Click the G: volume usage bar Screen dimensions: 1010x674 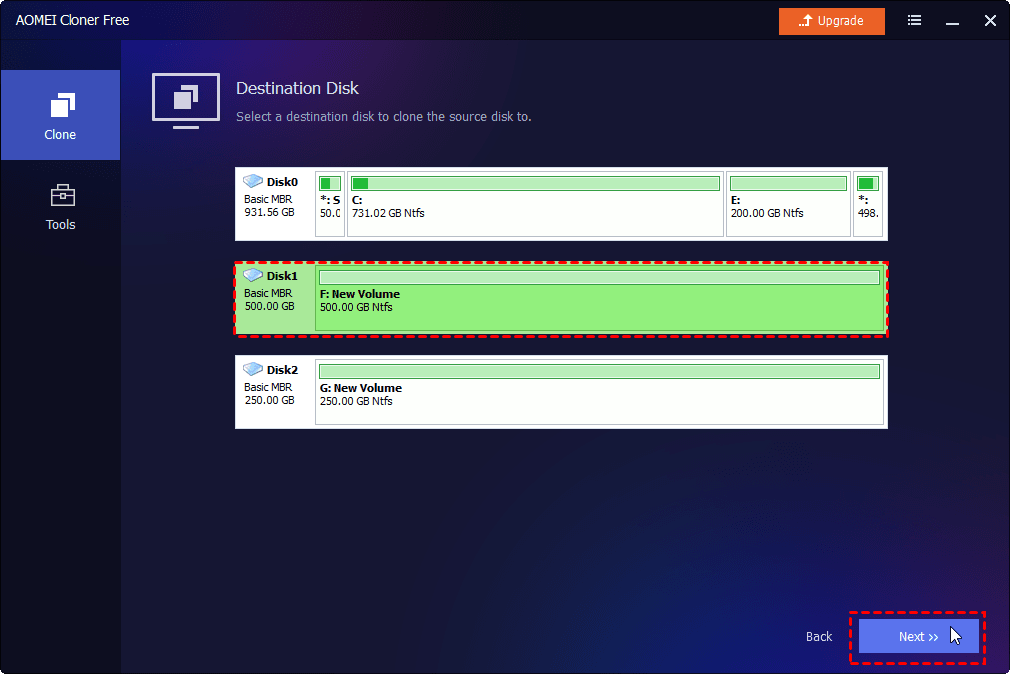[599, 371]
